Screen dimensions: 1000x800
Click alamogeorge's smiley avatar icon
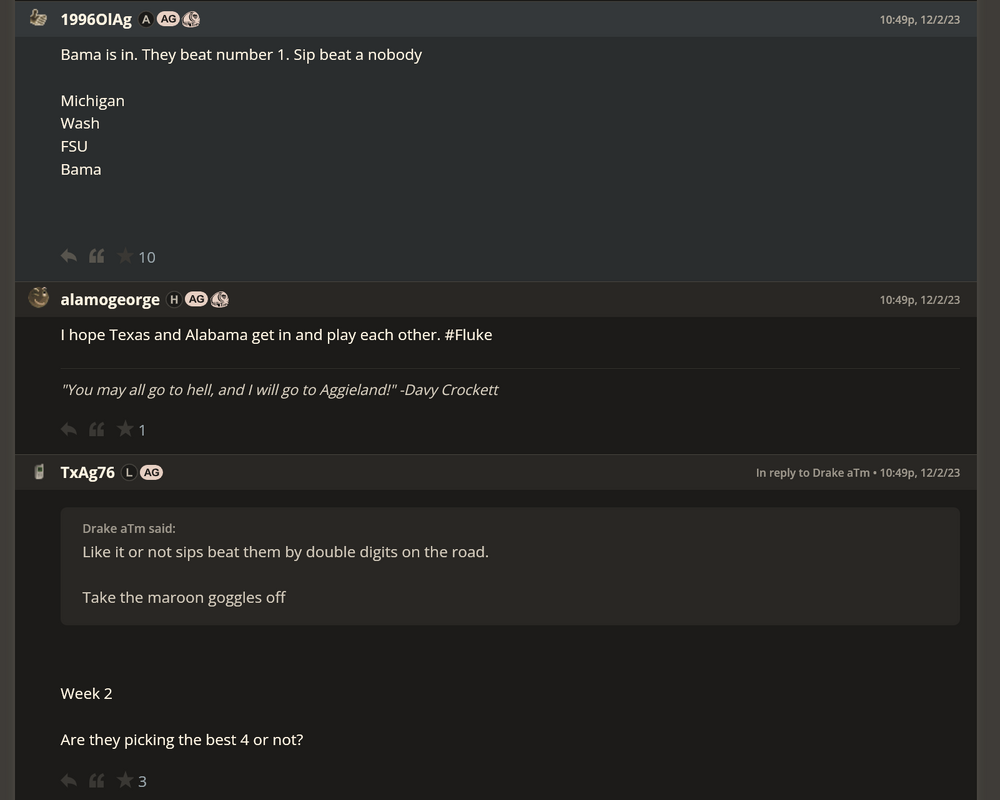(39, 298)
